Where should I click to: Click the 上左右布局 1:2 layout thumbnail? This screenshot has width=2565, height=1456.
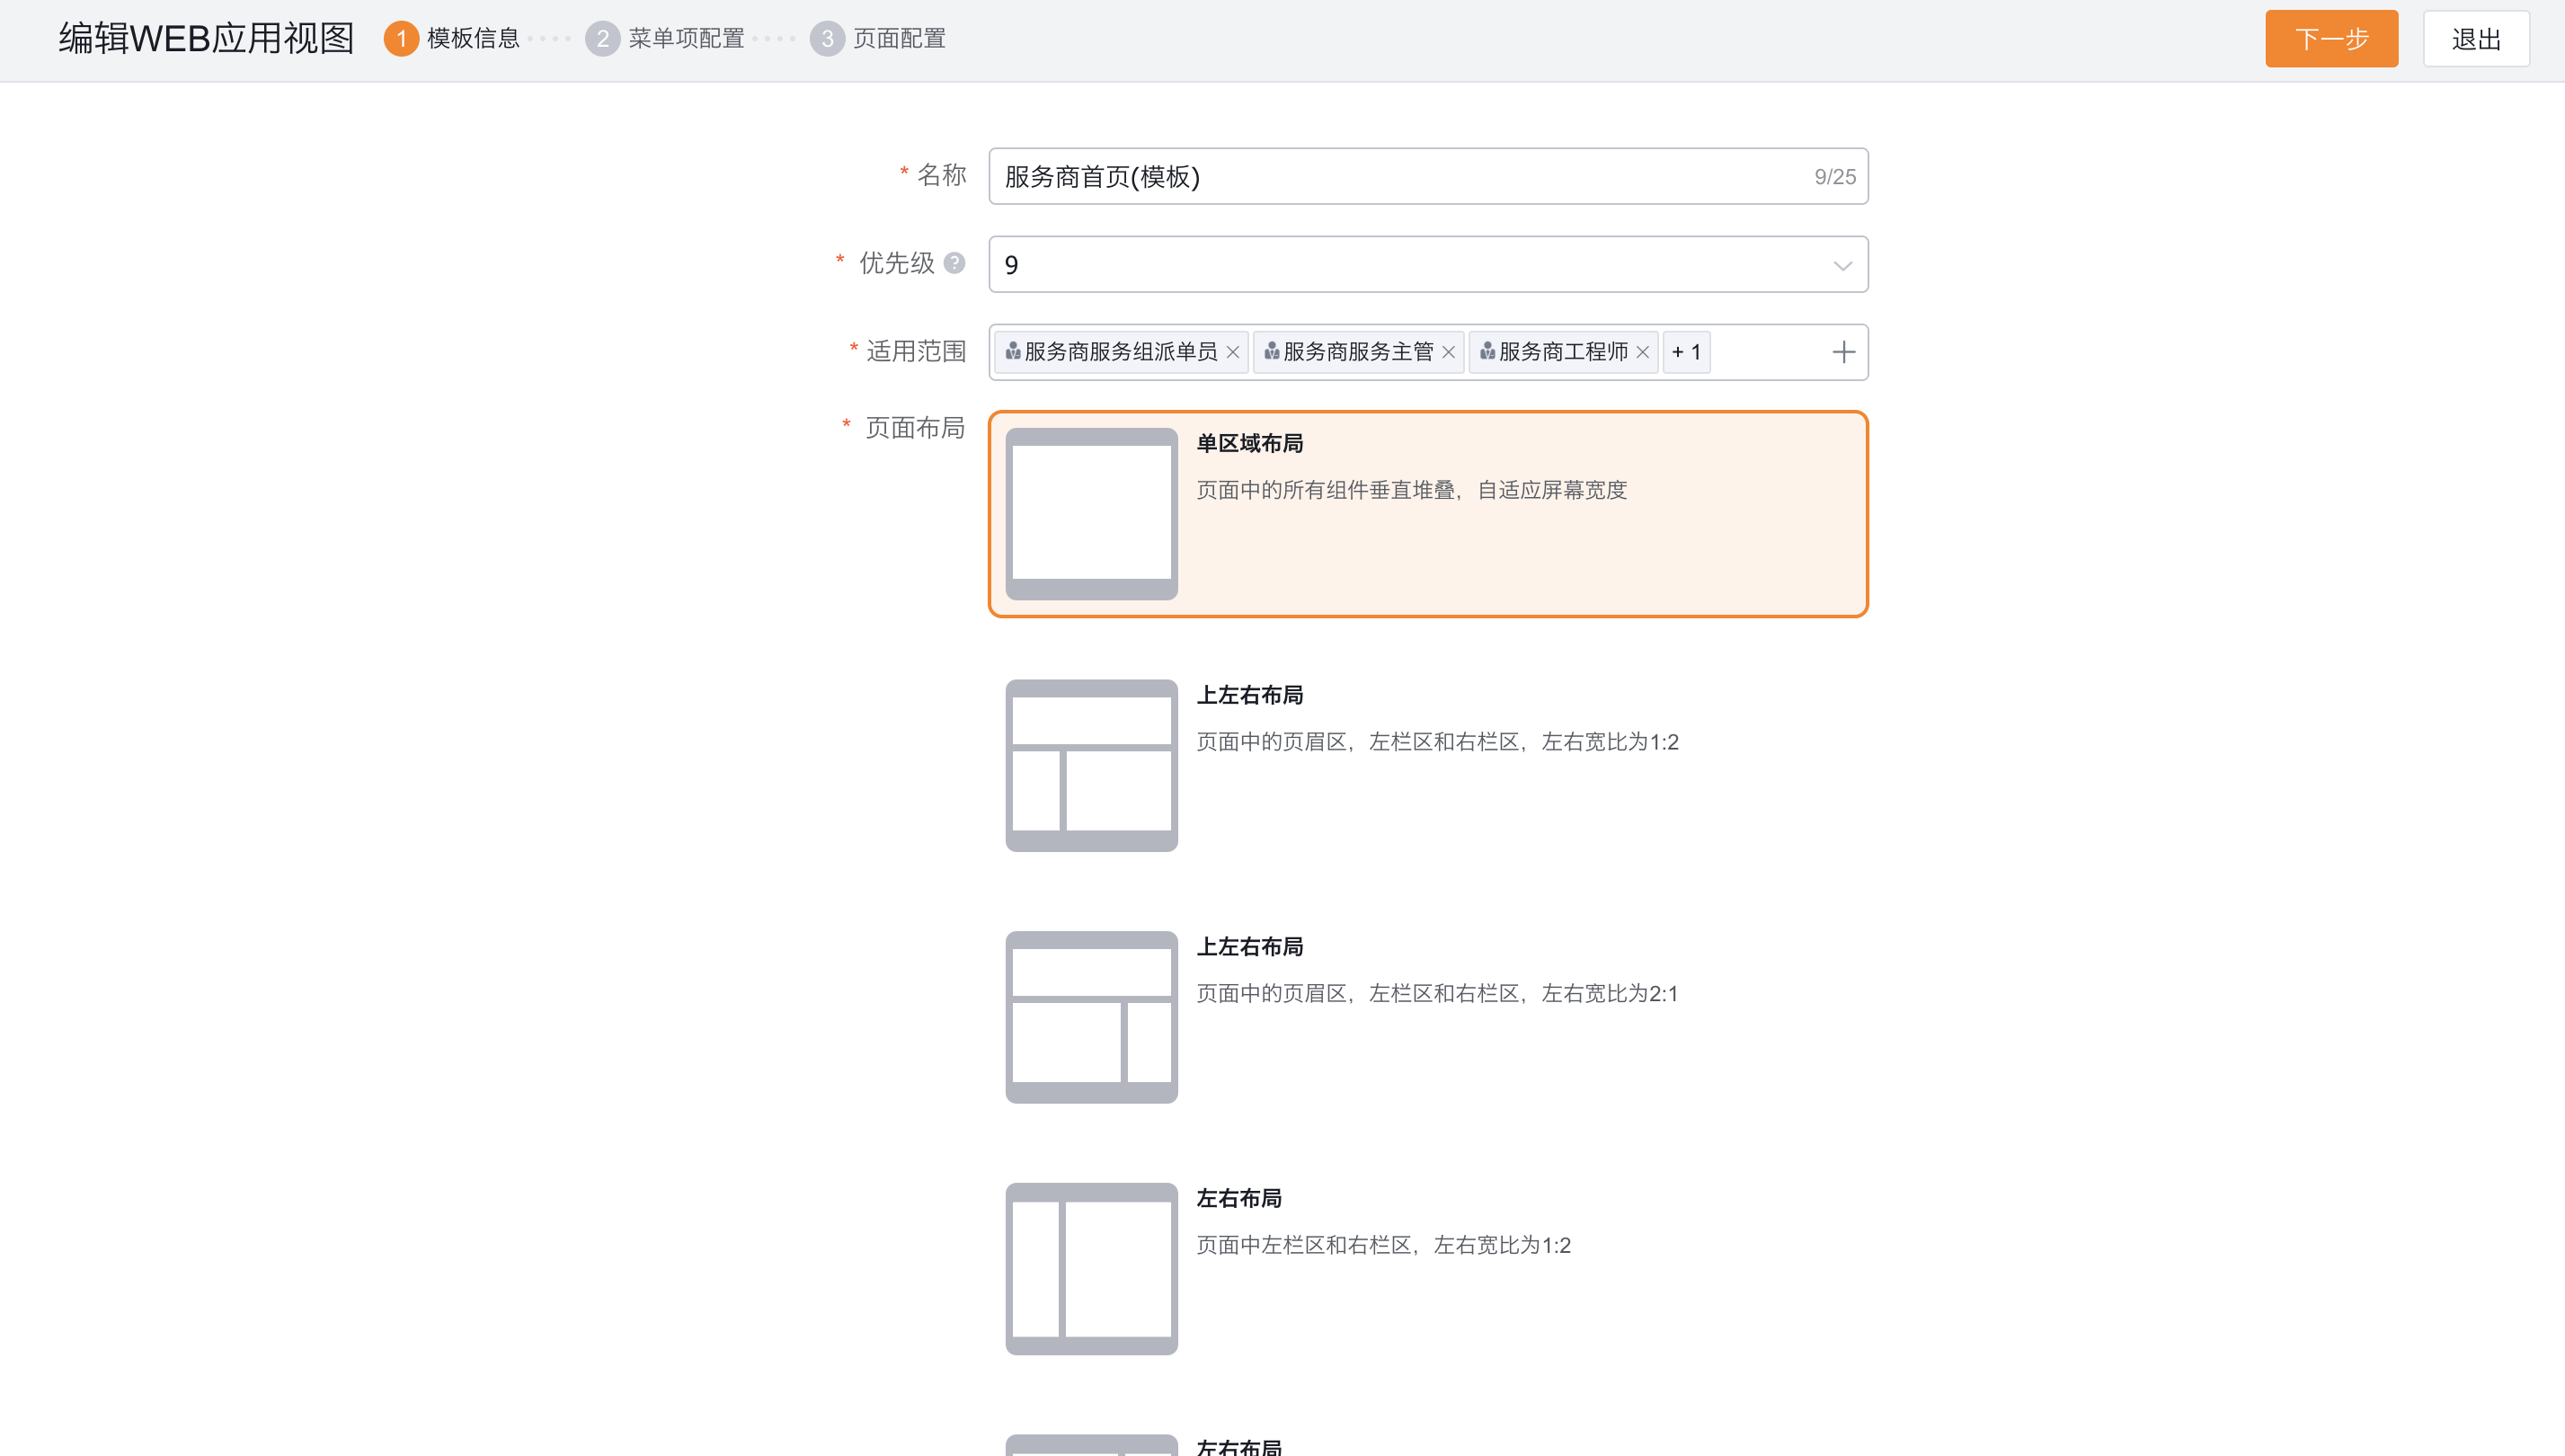coord(1091,766)
